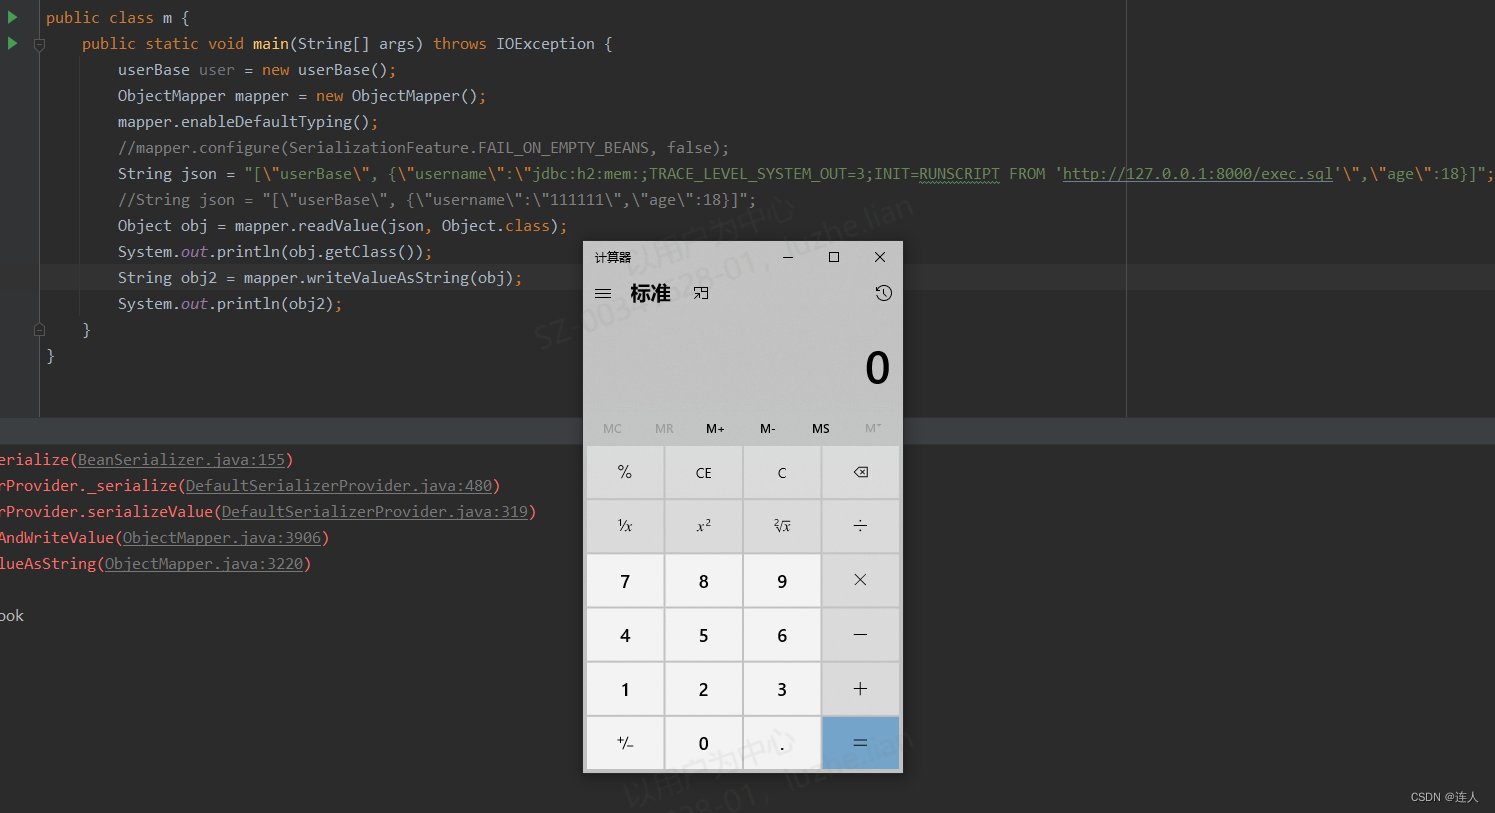Click Calculator percent button
The height and width of the screenshot is (813, 1495).
click(x=625, y=472)
